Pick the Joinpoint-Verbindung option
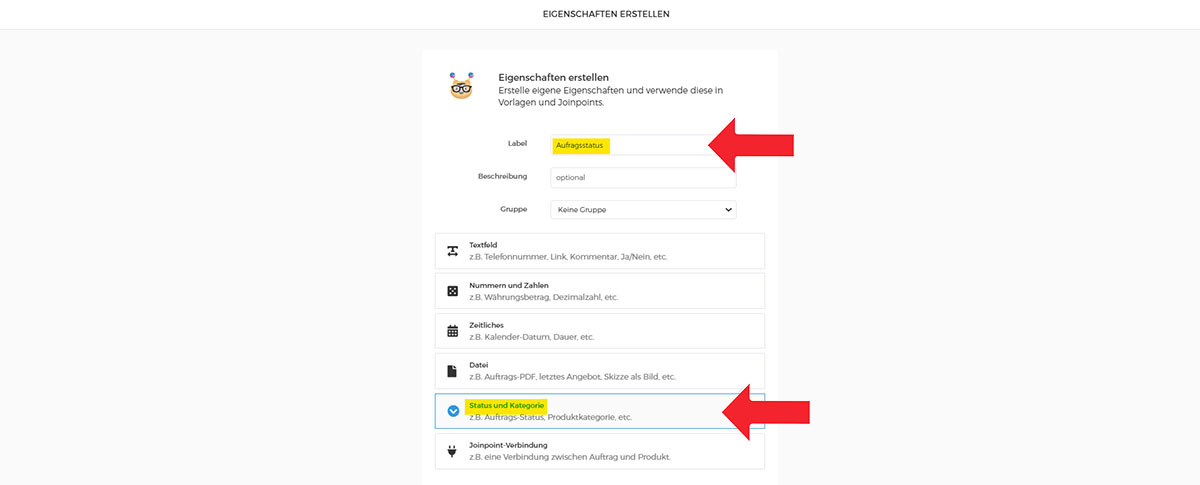1200x485 pixels. point(600,451)
